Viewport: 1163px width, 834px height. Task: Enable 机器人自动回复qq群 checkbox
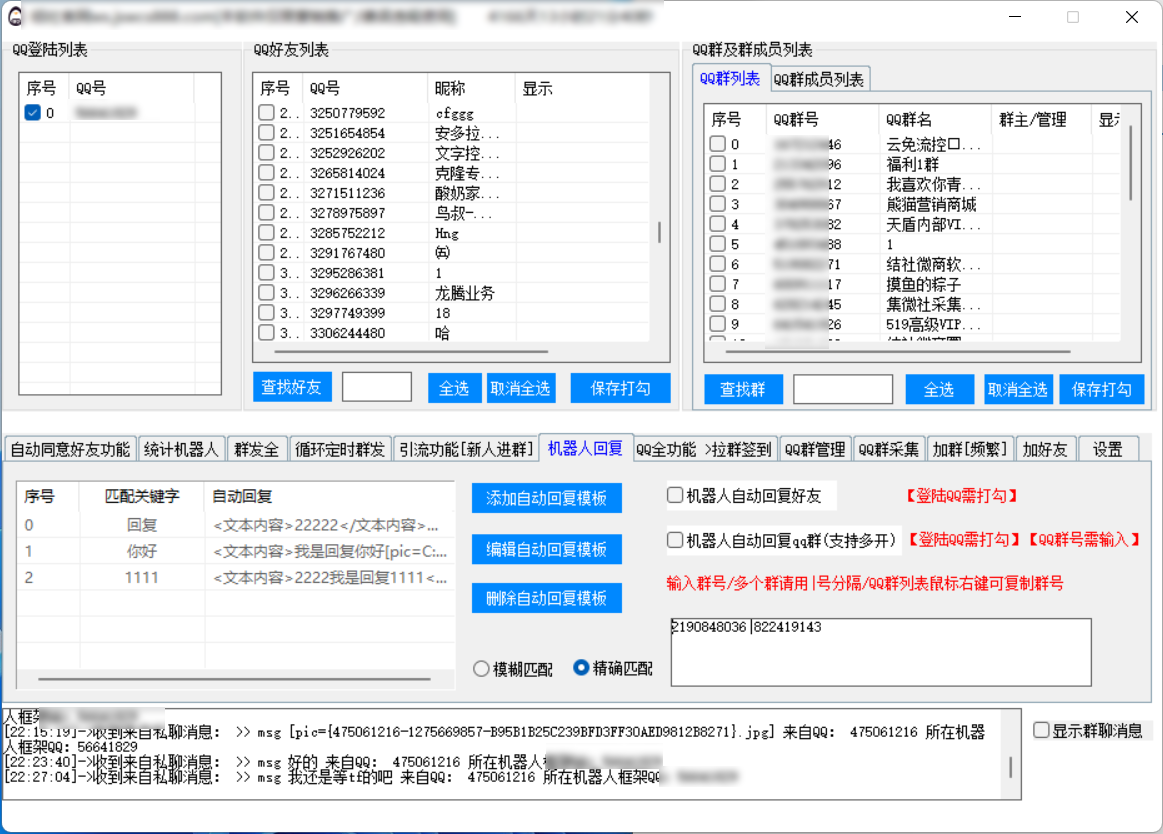click(x=676, y=540)
